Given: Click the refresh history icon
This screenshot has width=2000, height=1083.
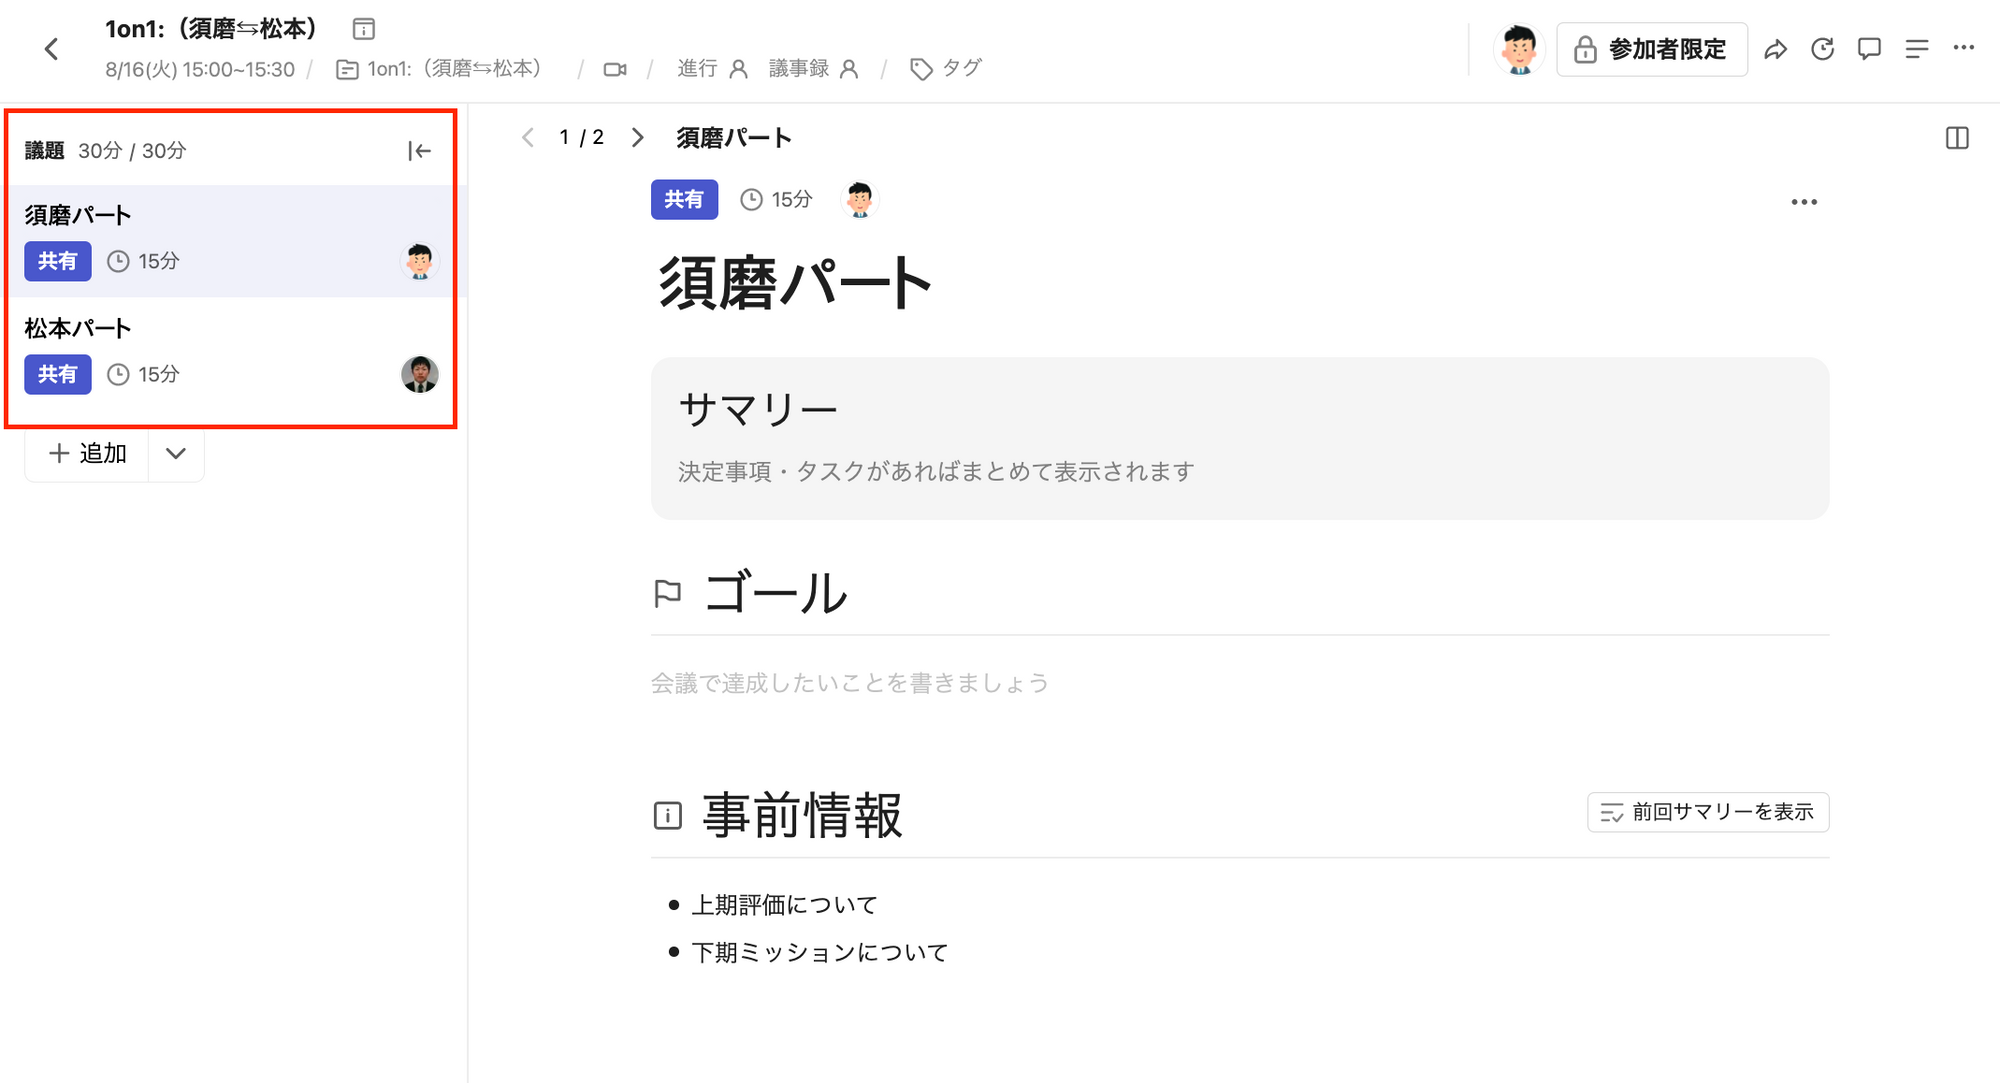Looking at the screenshot, I should pyautogui.click(x=1822, y=49).
